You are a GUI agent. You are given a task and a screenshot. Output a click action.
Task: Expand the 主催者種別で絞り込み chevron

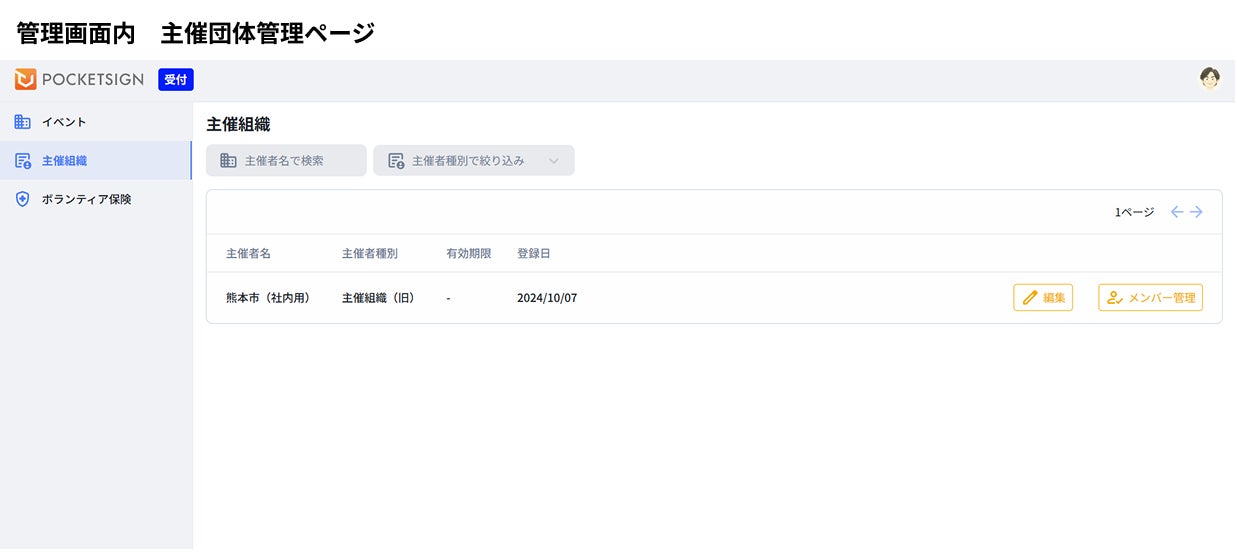[x=553, y=161]
